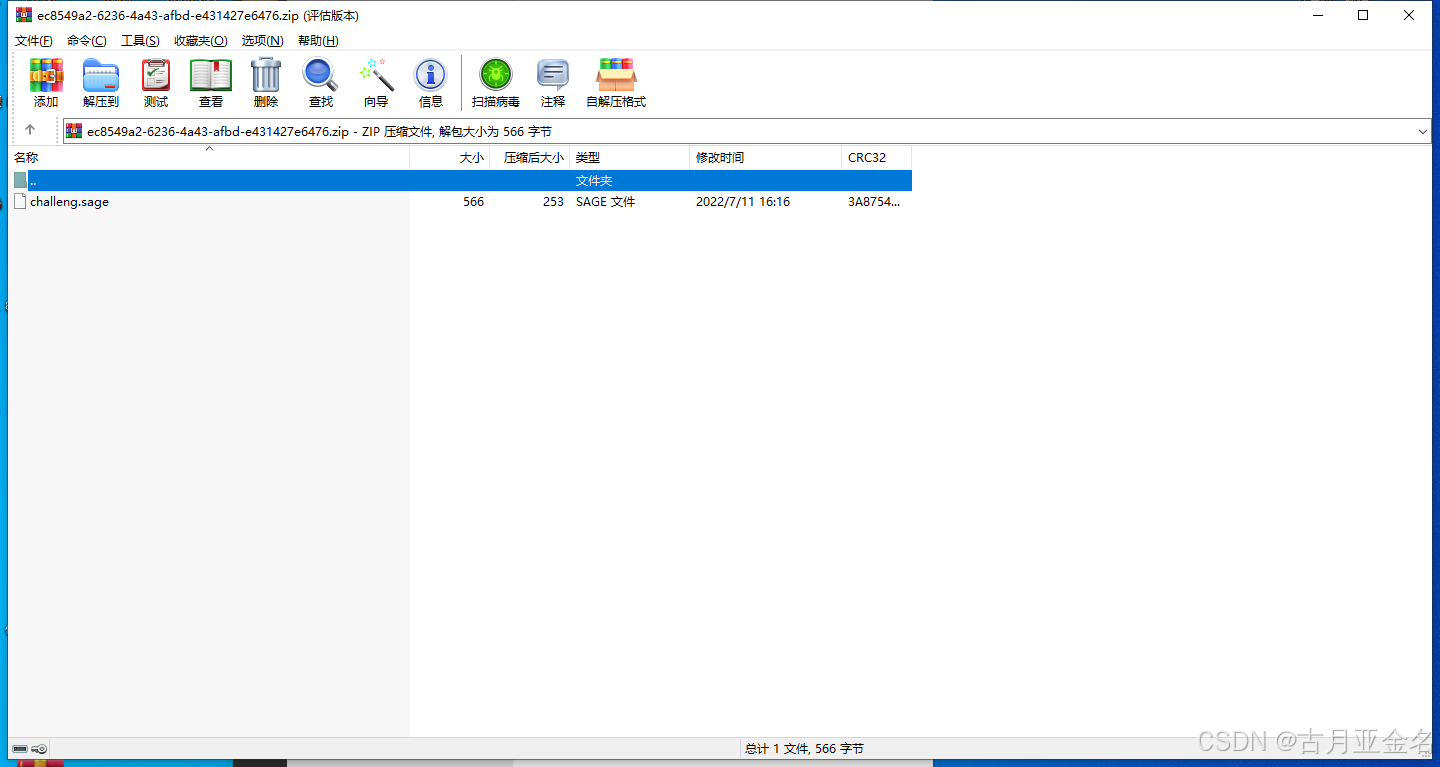Image resolution: width=1440 pixels, height=767 pixels.
Task: Click the 修改时间 column header
Action: tap(722, 157)
